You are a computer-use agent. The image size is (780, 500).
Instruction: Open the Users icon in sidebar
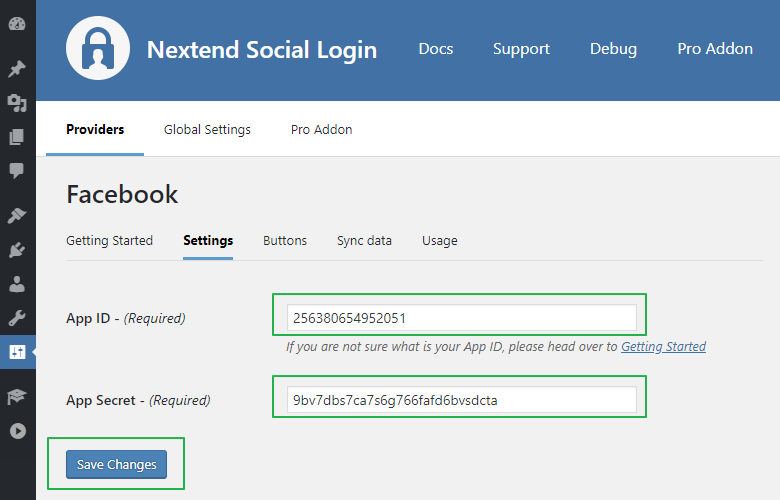(17, 284)
